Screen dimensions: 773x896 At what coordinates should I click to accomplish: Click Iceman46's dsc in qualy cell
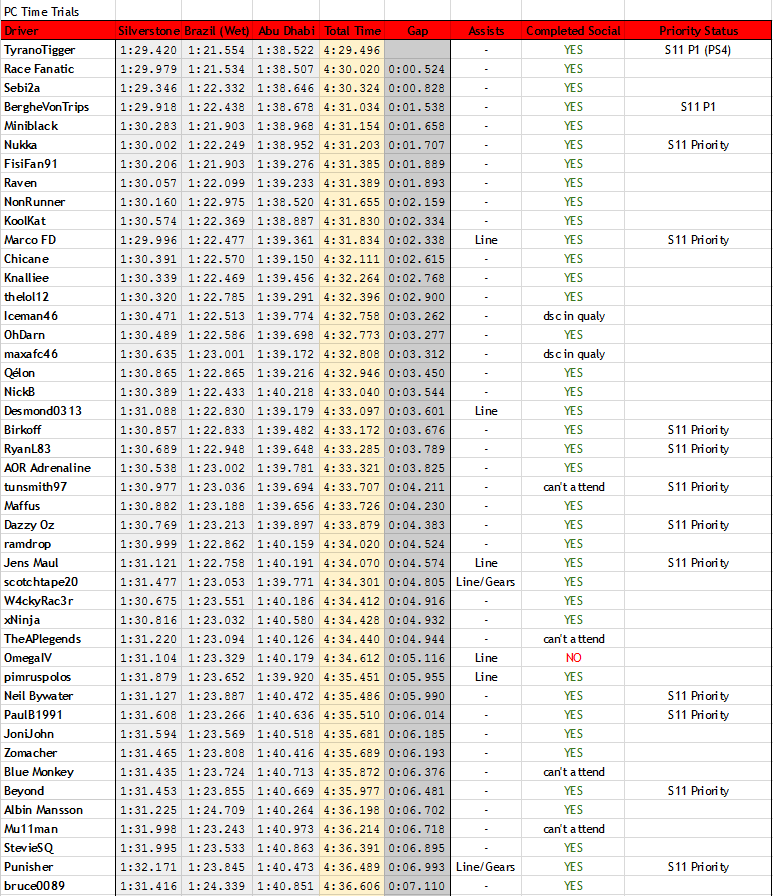[573, 316]
